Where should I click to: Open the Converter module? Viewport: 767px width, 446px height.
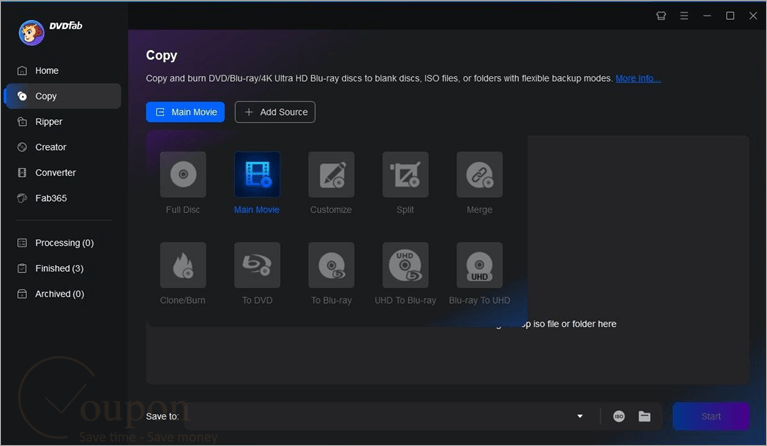[63, 172]
